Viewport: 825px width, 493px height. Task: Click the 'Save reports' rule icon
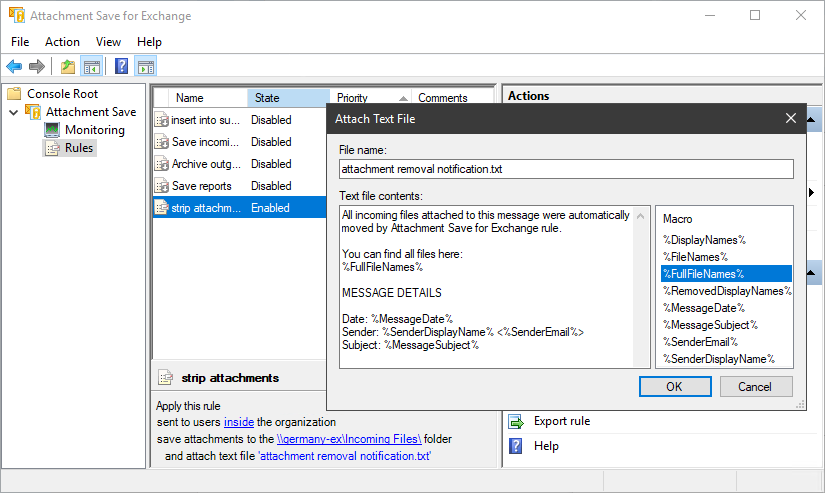click(x=162, y=186)
